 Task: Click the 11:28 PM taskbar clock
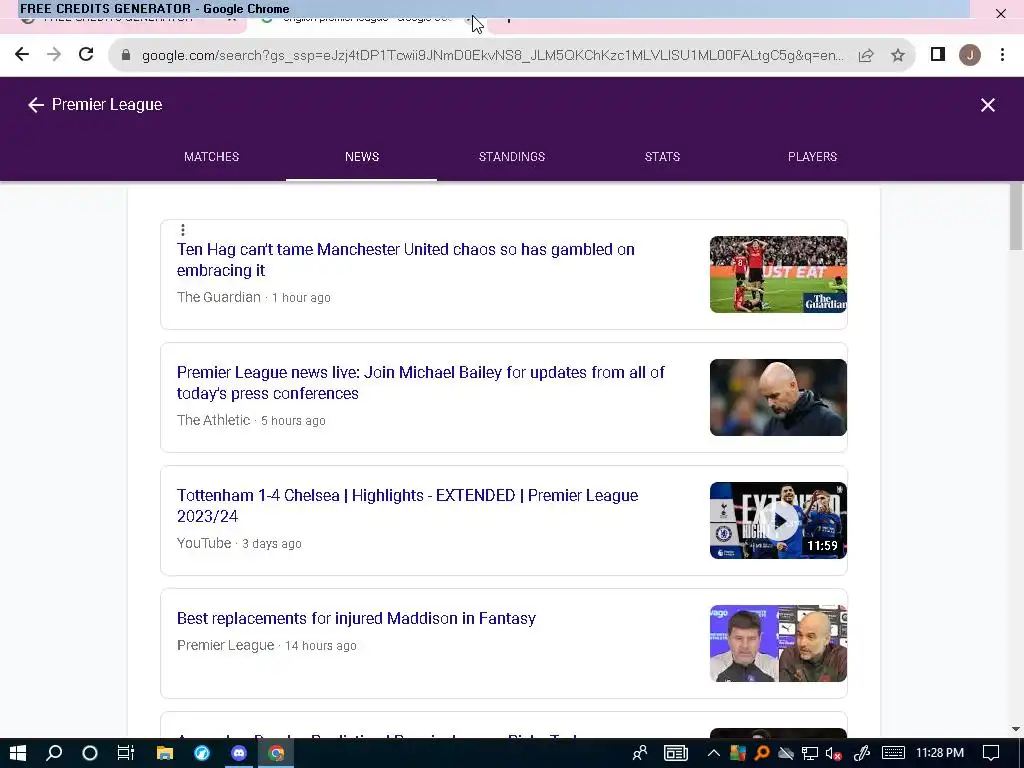[939, 753]
